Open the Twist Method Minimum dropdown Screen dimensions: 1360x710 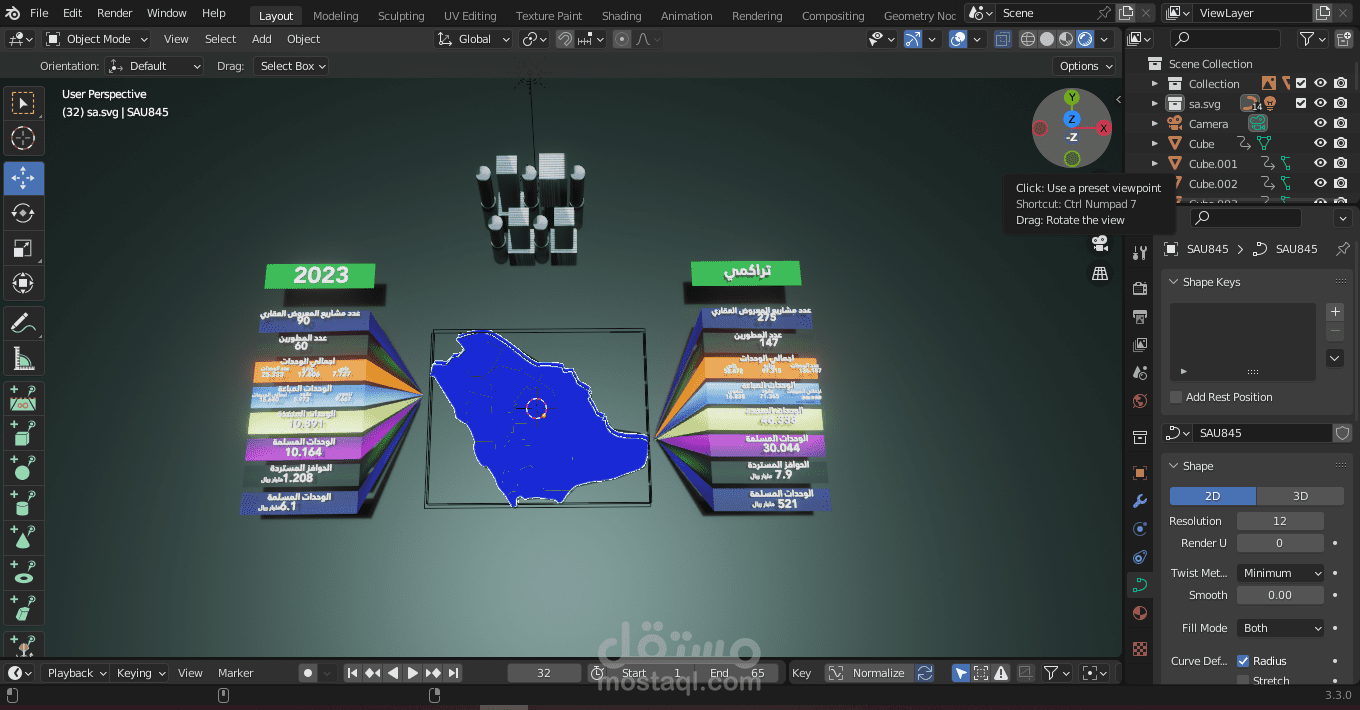click(1280, 572)
